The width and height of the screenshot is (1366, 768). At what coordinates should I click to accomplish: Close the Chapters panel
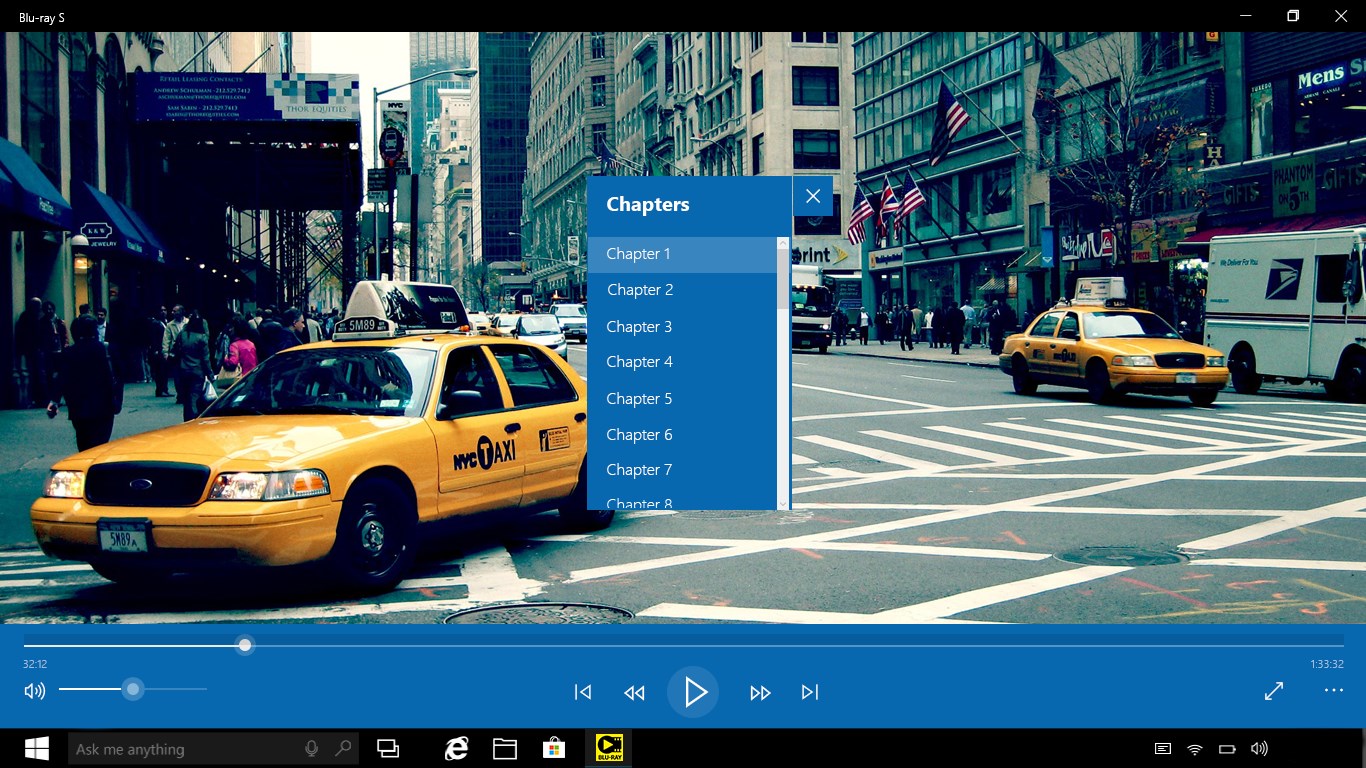pos(813,196)
